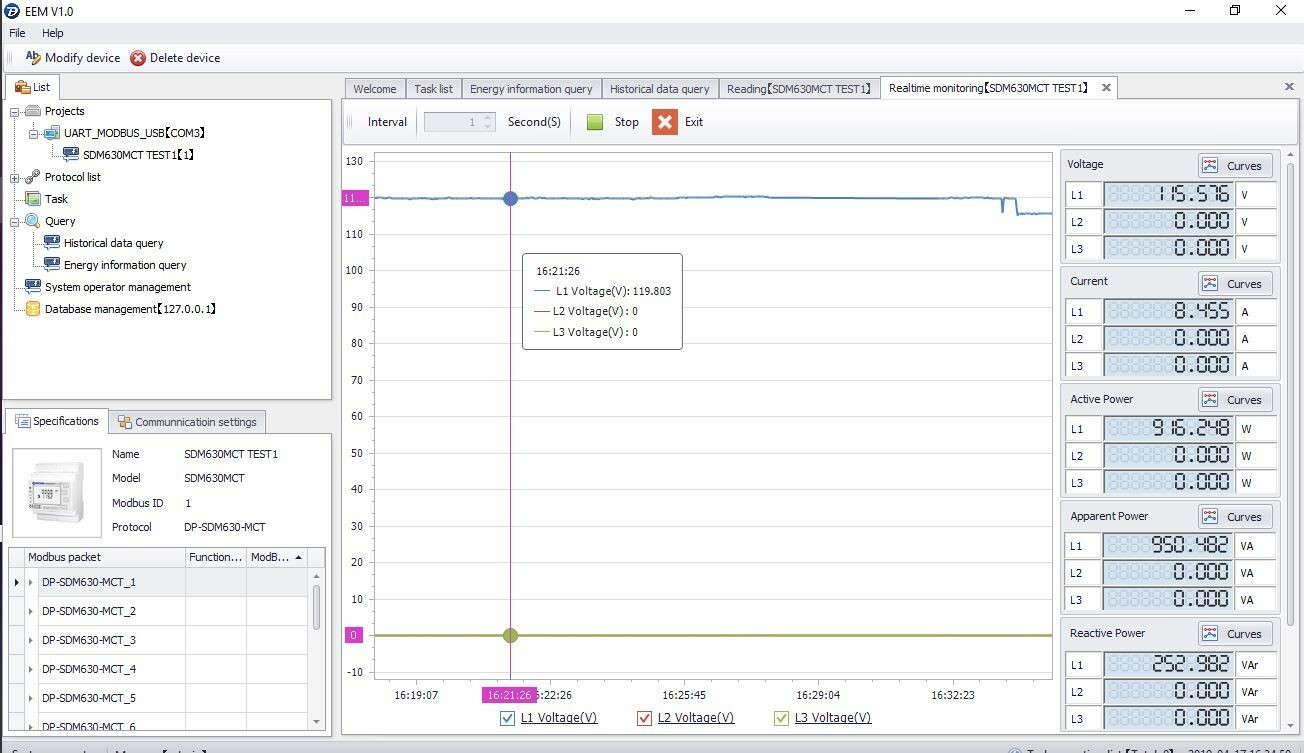Expand the Protocol list node
1304x753 pixels.
tap(15, 177)
